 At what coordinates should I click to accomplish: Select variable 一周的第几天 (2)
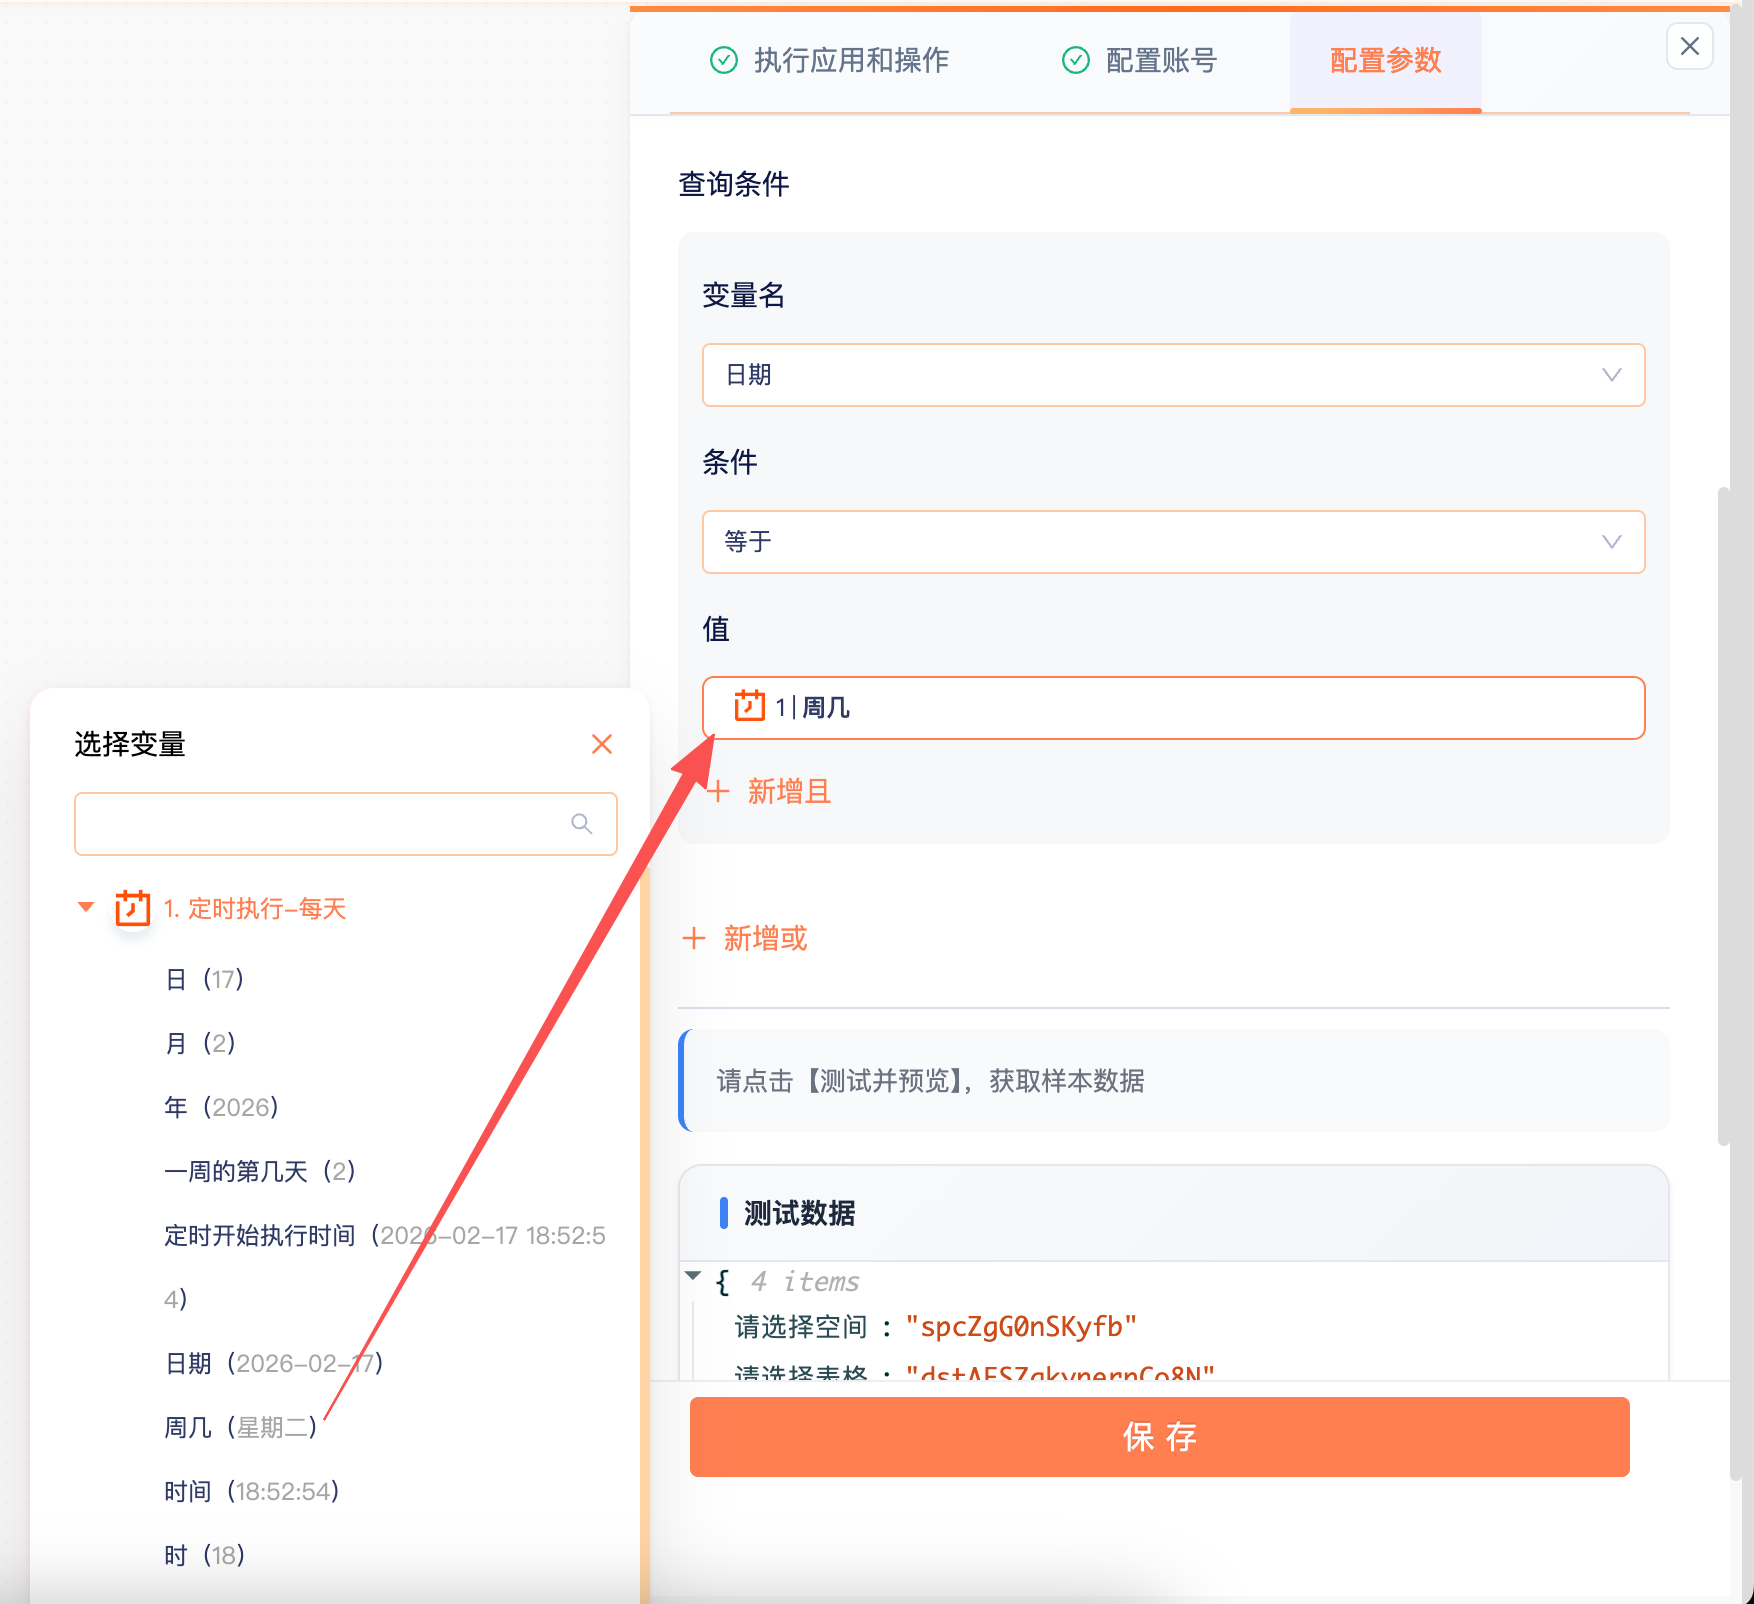tap(260, 1171)
